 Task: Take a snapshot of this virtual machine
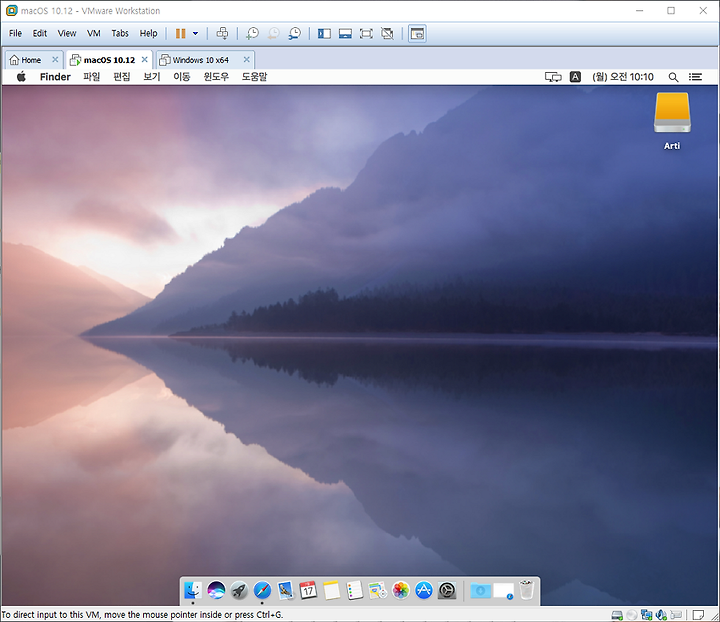pyautogui.click(x=252, y=34)
